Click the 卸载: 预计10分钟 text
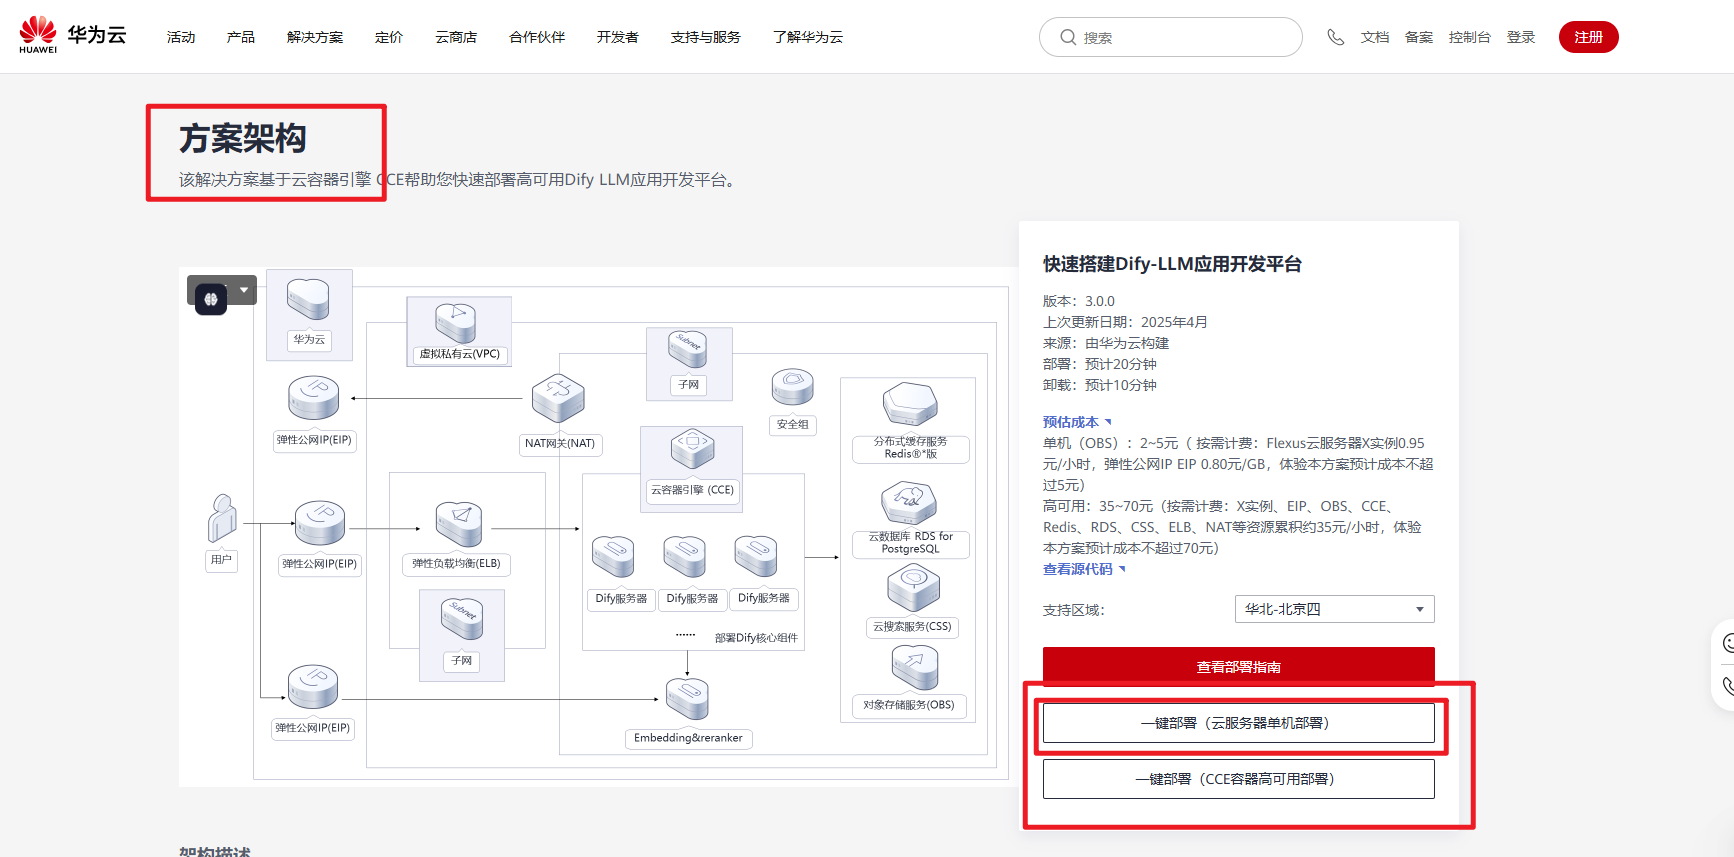 click(1100, 385)
